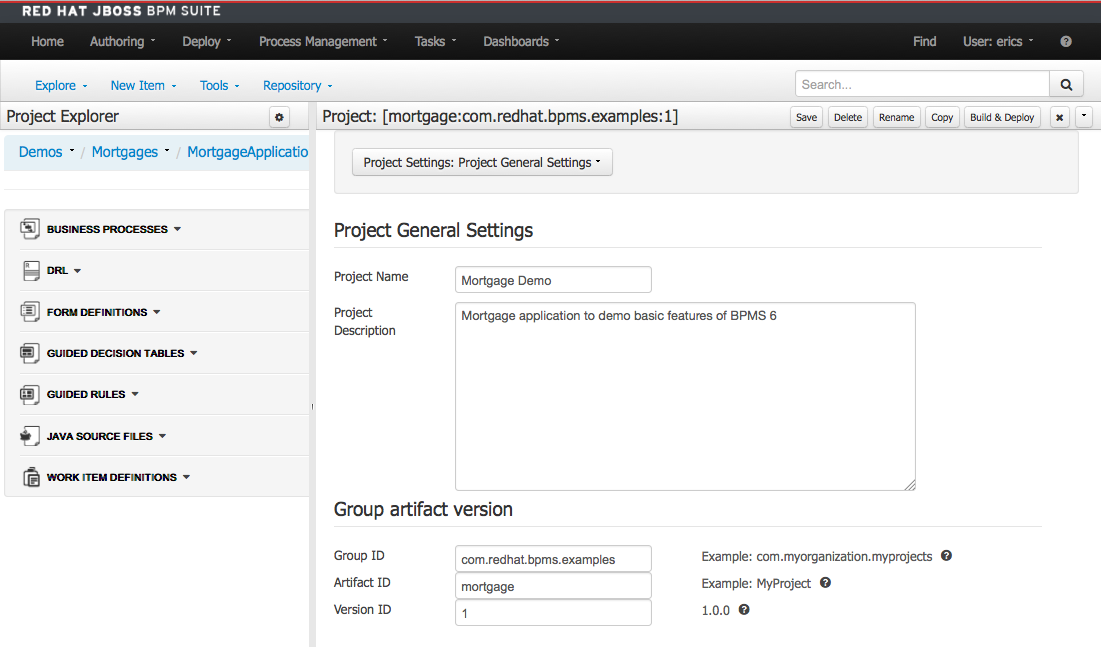Open the Authoring menu dropdown
The width and height of the screenshot is (1101, 647).
[121, 41]
